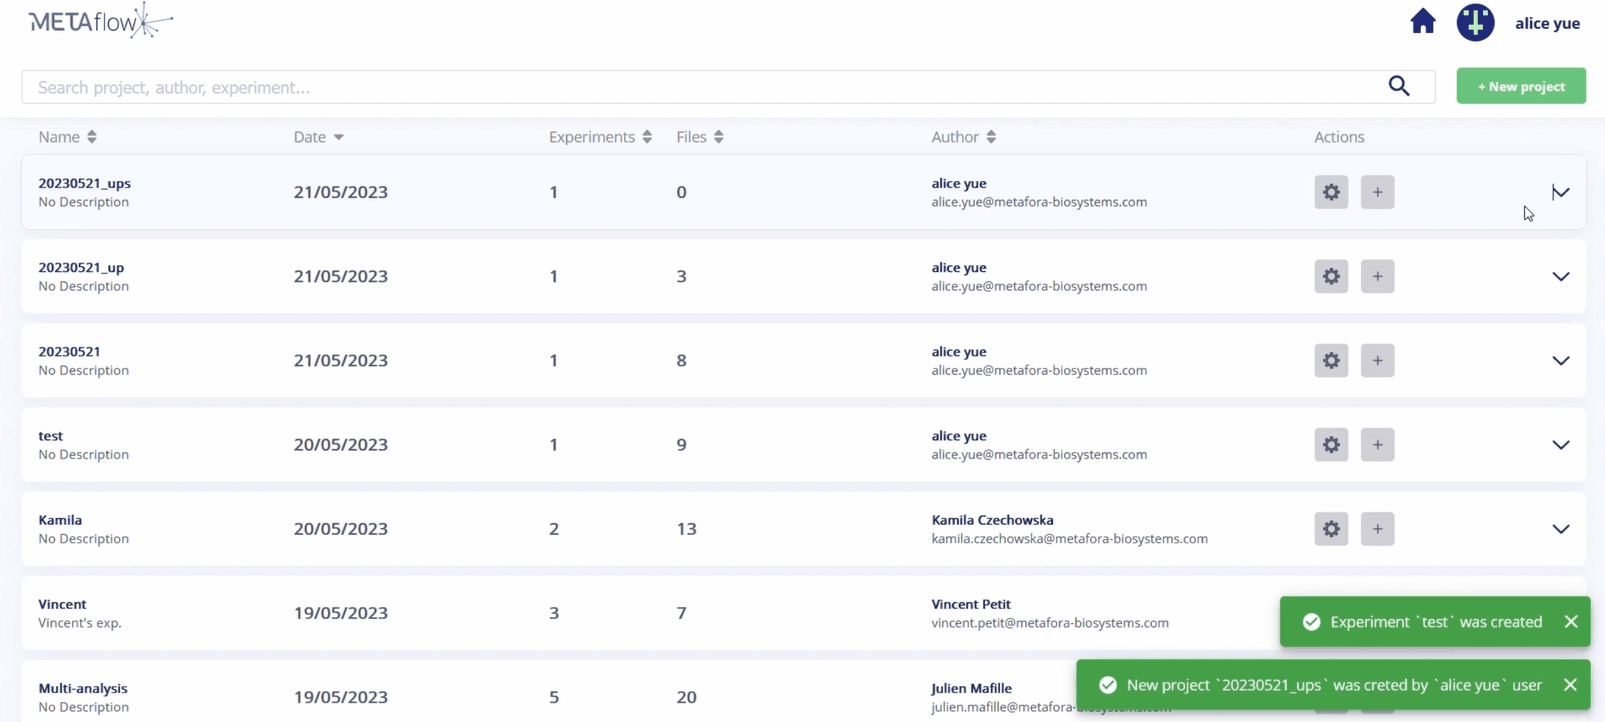Click the search magnifier icon

(x=1399, y=87)
